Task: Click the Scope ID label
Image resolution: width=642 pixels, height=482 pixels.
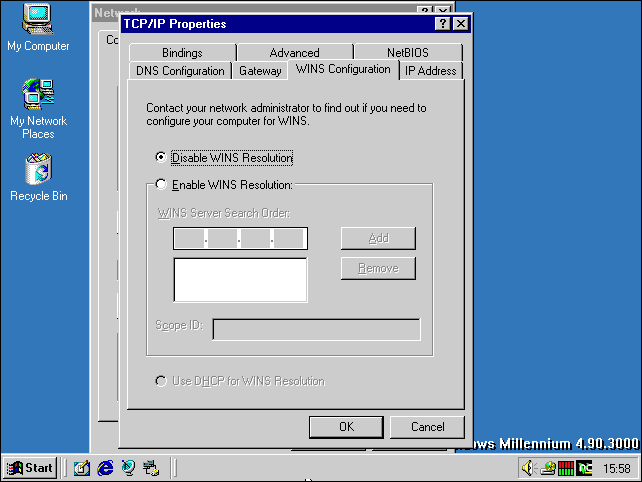Action: click(179, 325)
